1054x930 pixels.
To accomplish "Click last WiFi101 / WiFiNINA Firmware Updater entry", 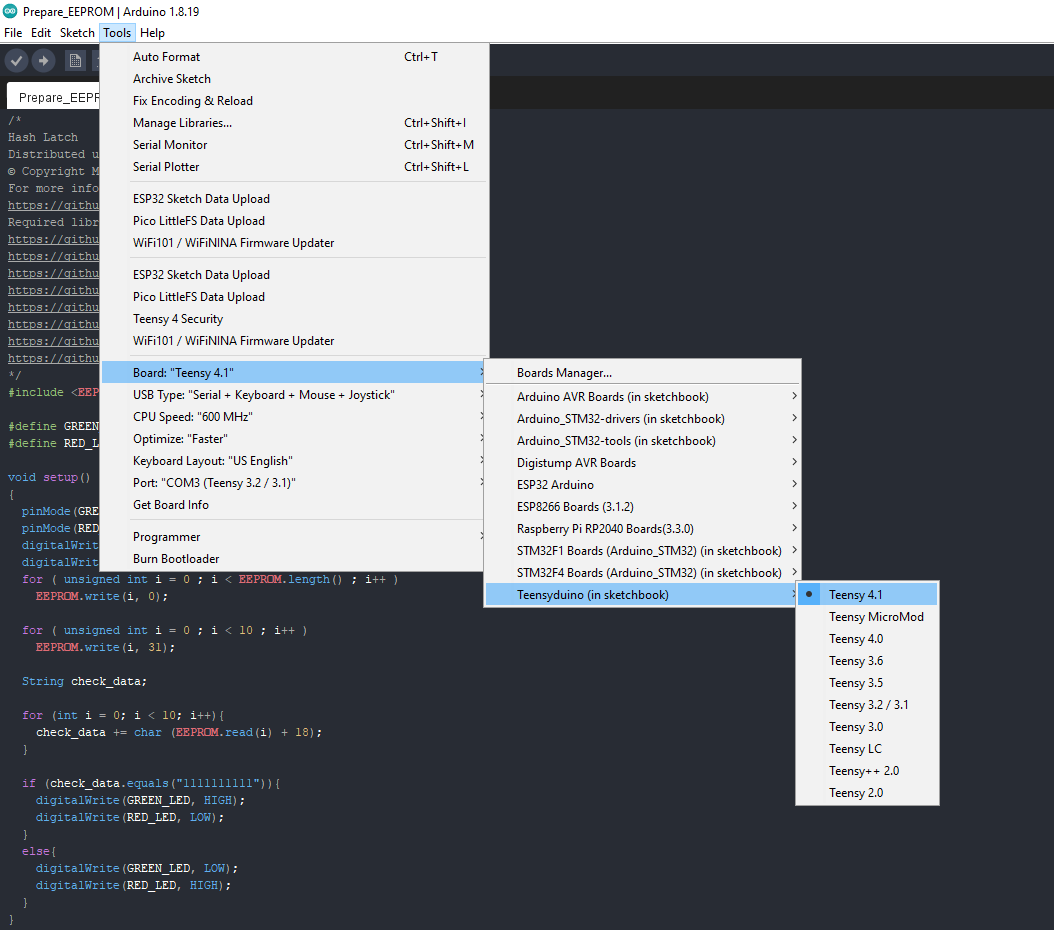I will click(x=294, y=341).
